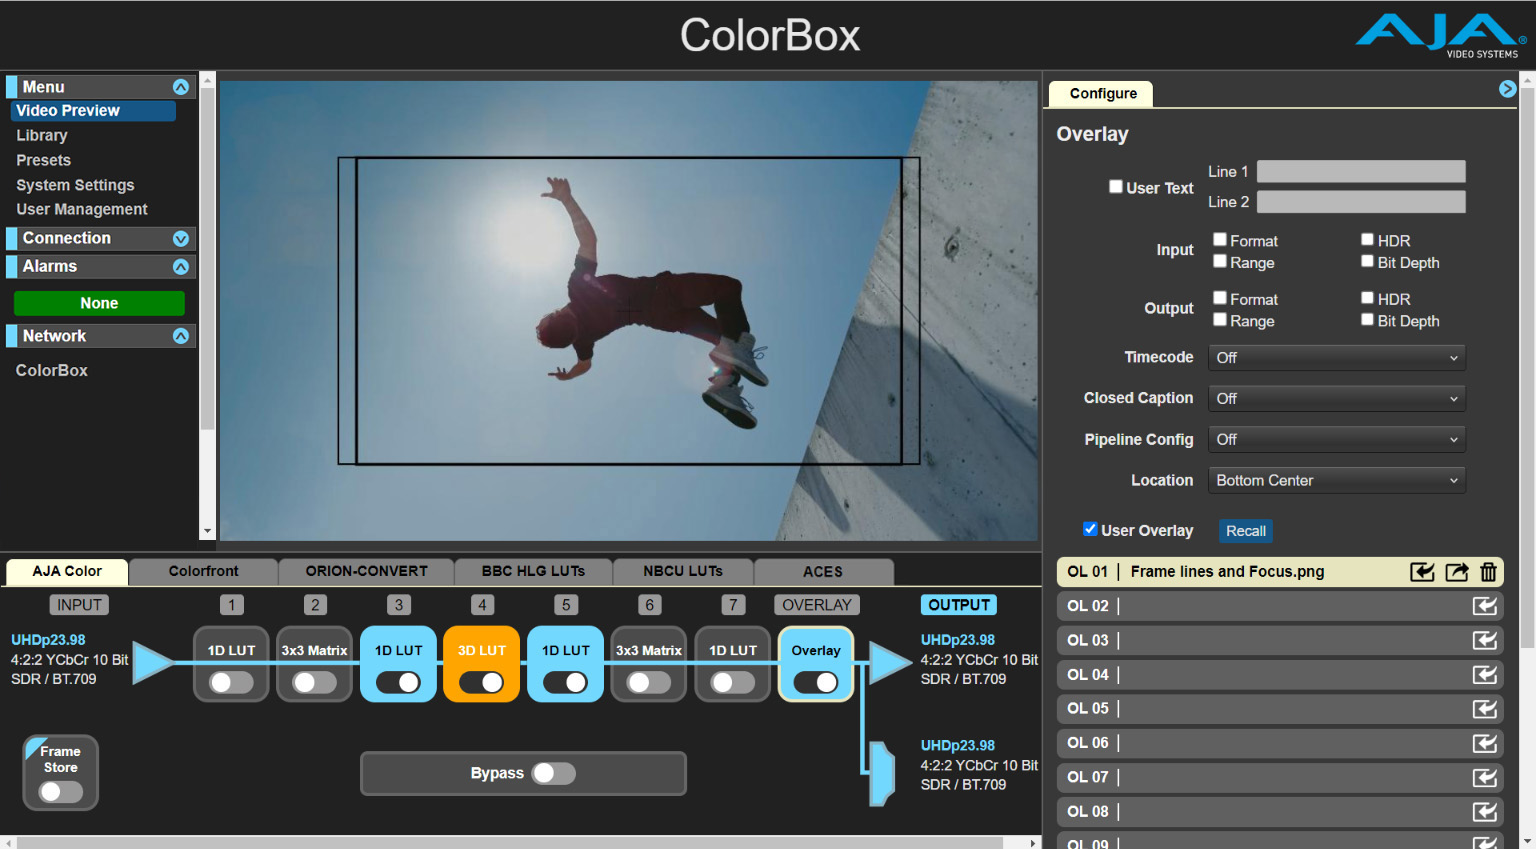Viewport: 1536px width, 849px height.
Task: Click the Recall button for User Overlay
Action: (x=1245, y=531)
